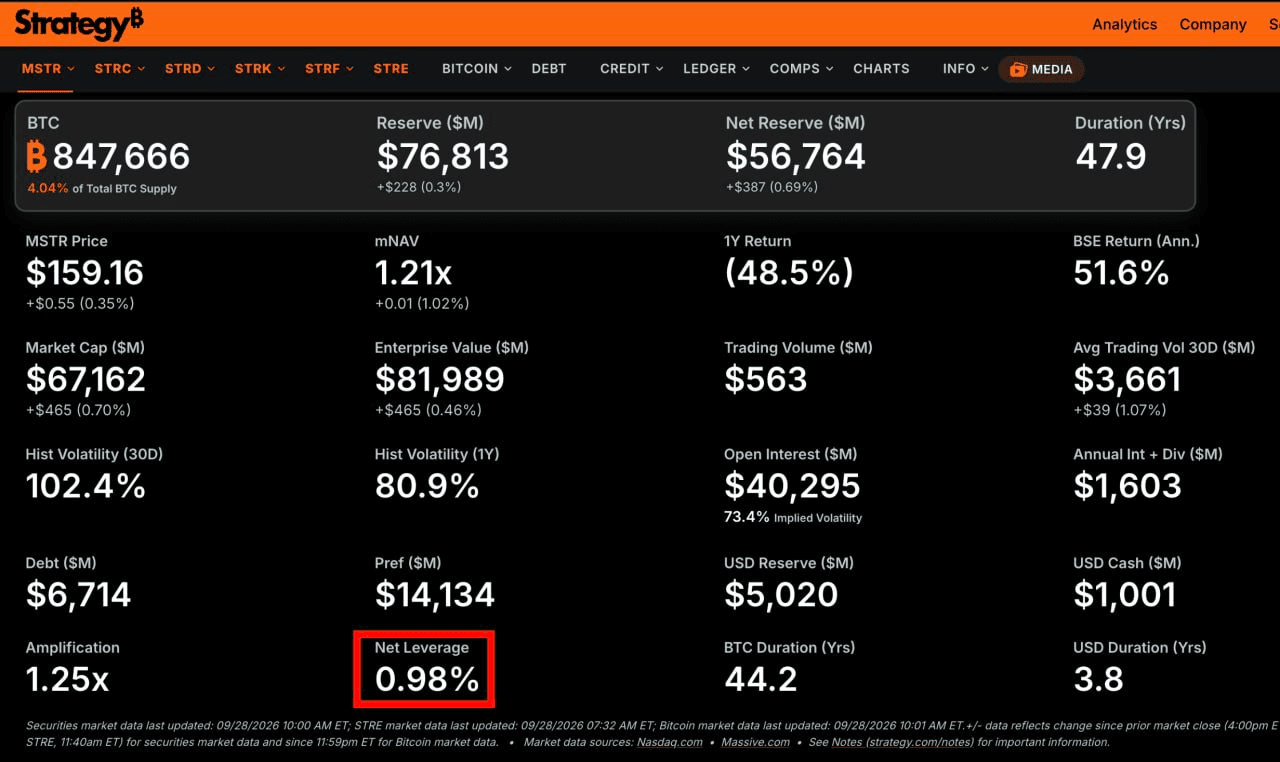Click the price change "+$0.55 (0.35%)"
Screen dimensions: 1280x762
[x=80, y=303]
